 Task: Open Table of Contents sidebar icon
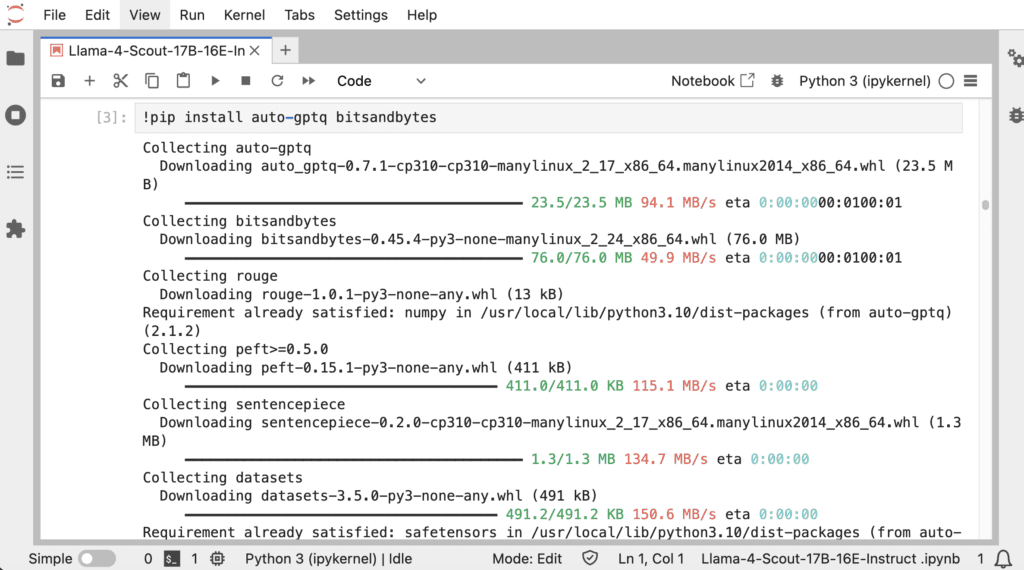point(16,172)
